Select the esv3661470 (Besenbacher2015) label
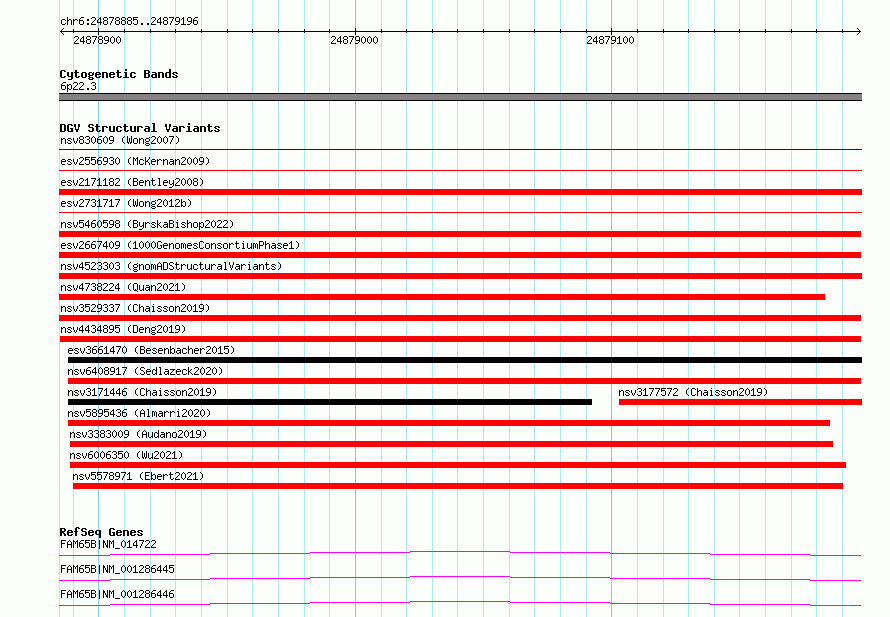The height and width of the screenshot is (617, 890). 151,350
